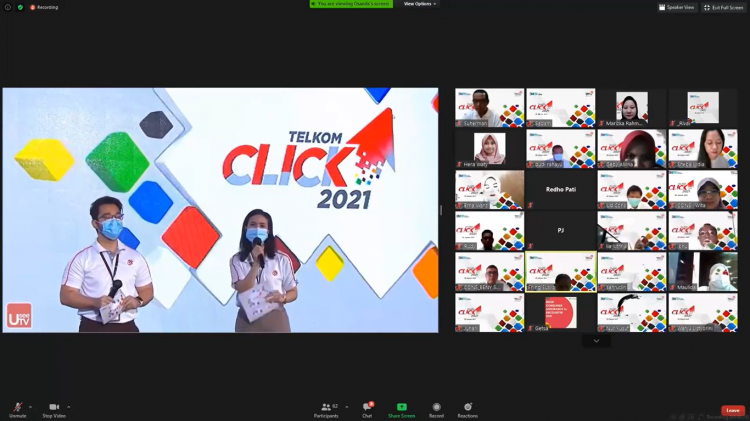Open the View Options dropdown
This screenshot has height=421, width=750.
coord(419,4)
